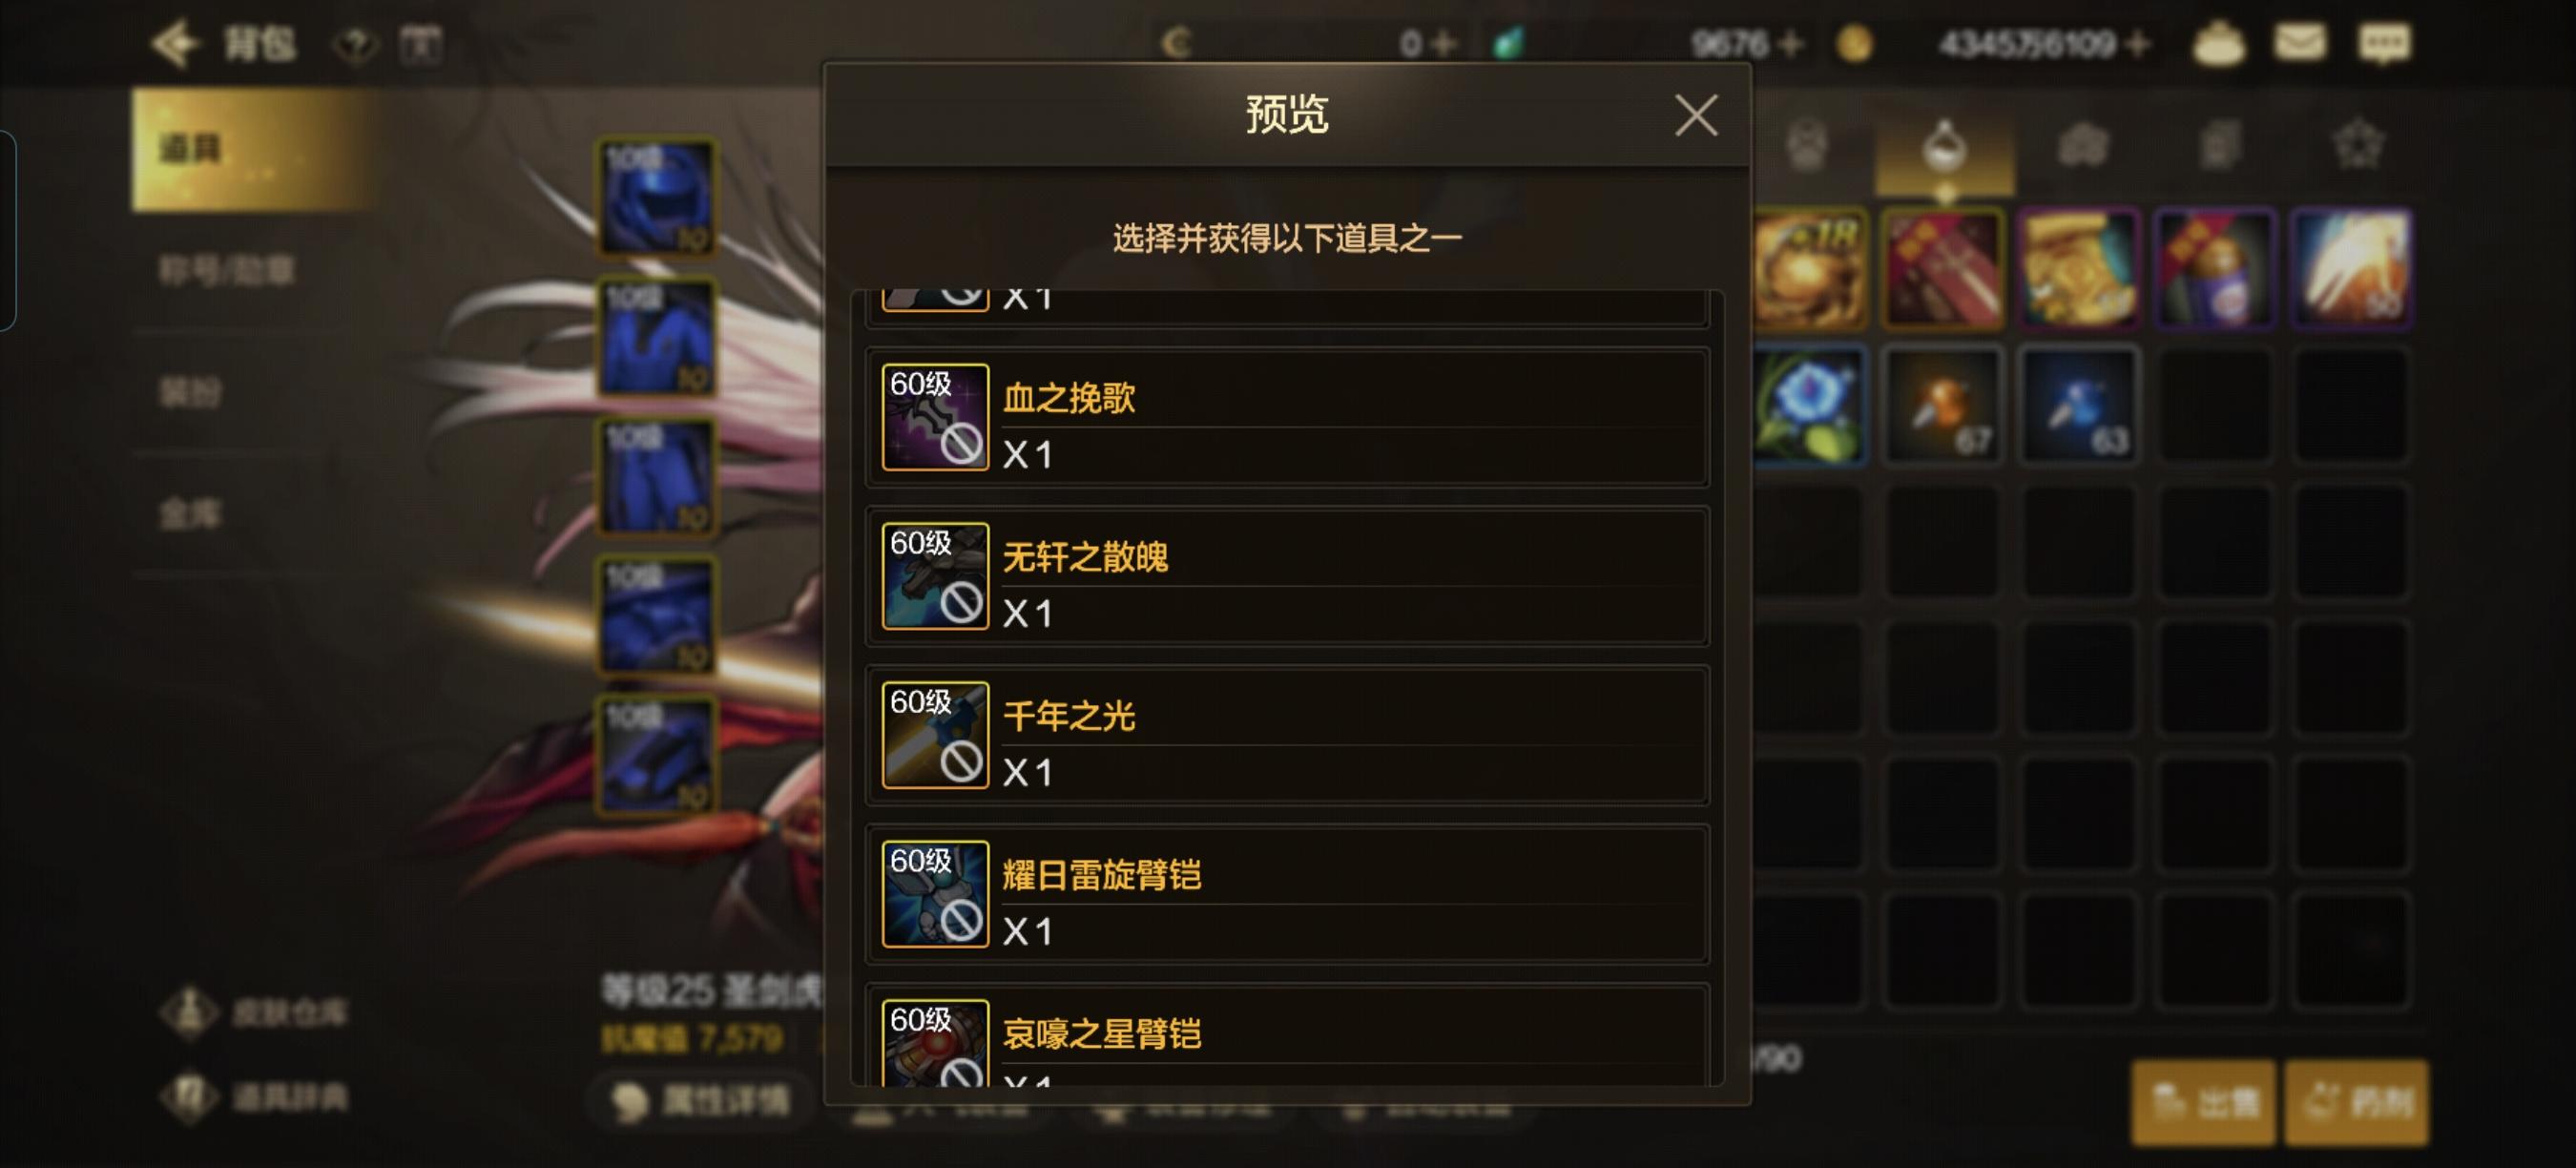
Task: Add gems with the plus beside 9676
Action: point(1791,44)
